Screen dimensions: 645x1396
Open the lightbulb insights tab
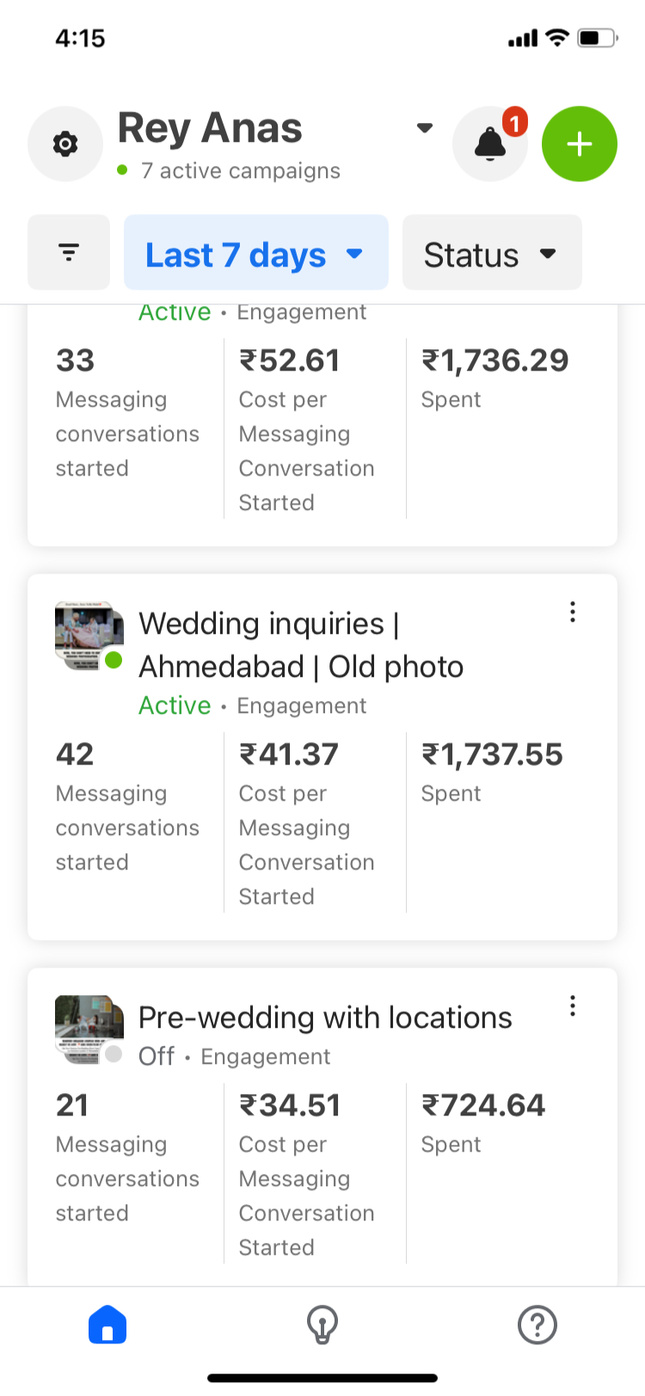click(322, 1326)
